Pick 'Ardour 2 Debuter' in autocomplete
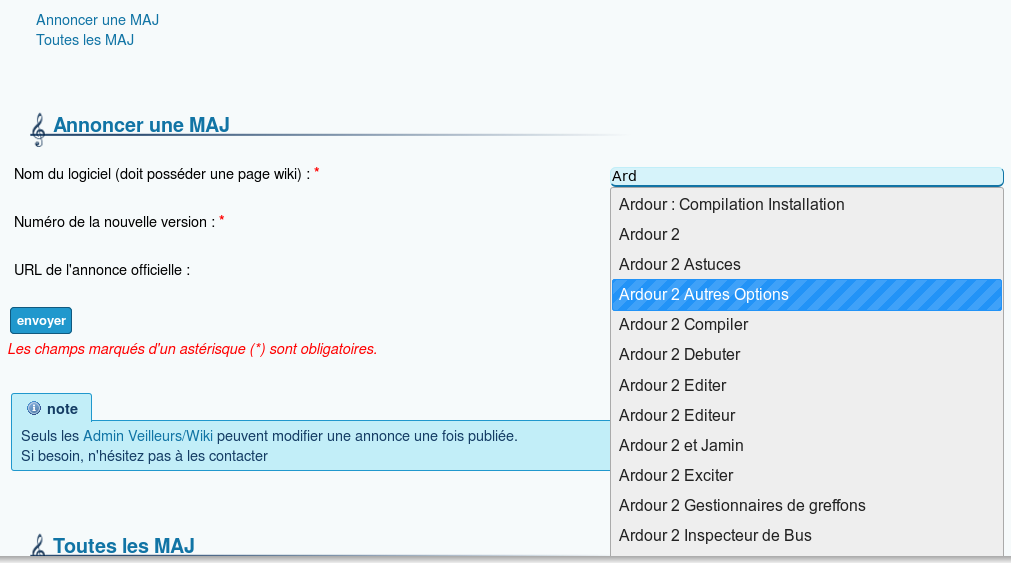1011x563 pixels. pos(807,355)
